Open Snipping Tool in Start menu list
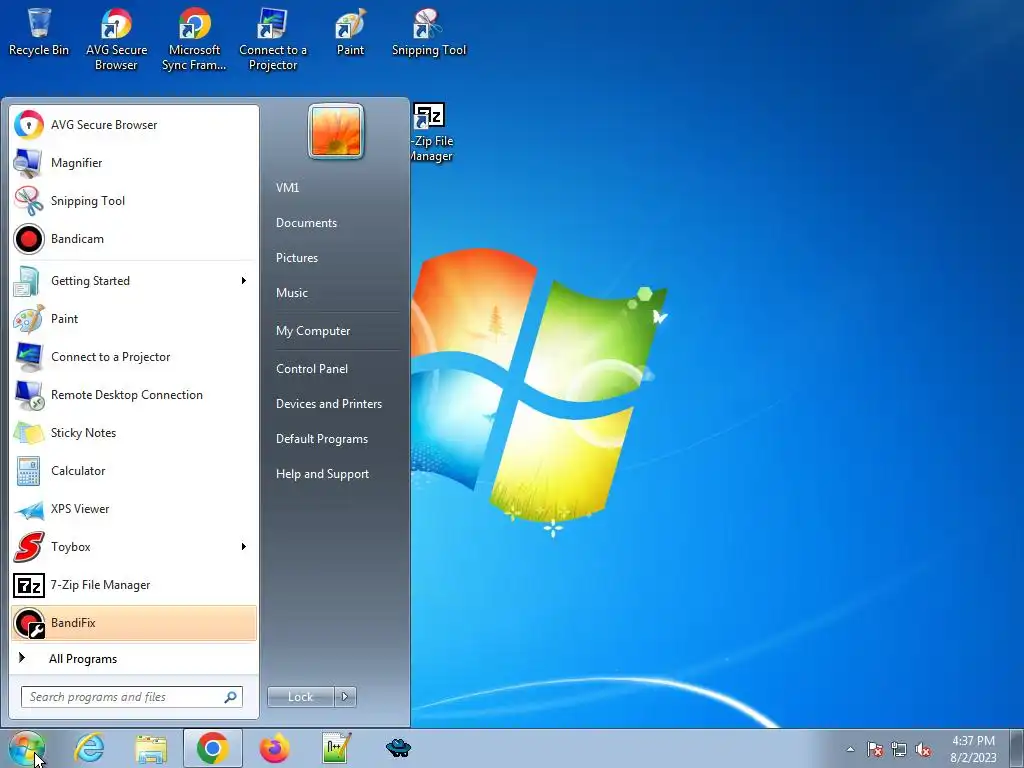 coord(134,200)
